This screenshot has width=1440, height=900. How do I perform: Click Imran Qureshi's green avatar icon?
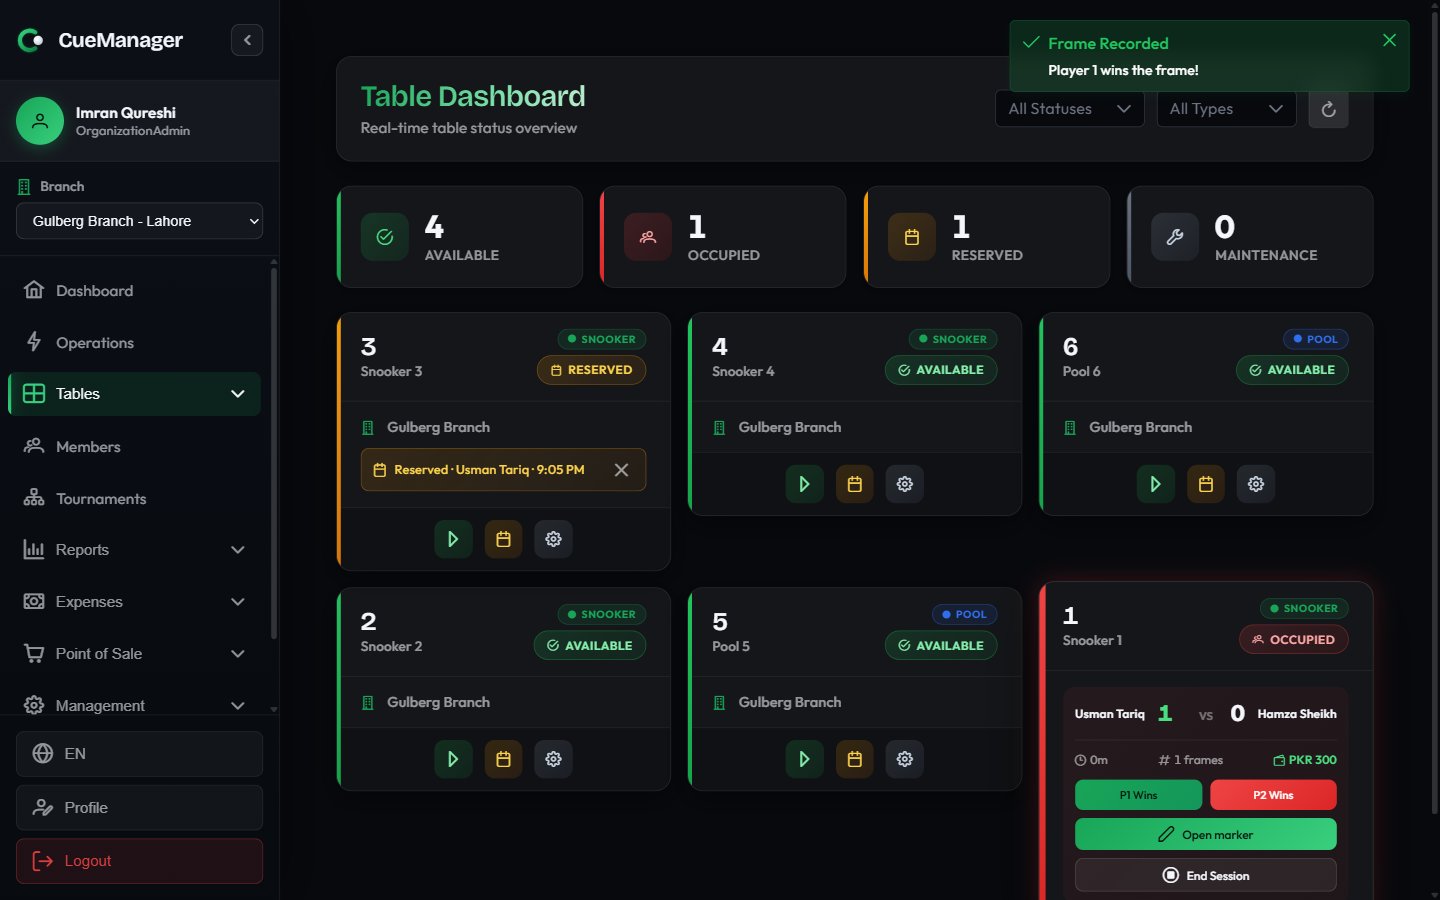point(40,121)
